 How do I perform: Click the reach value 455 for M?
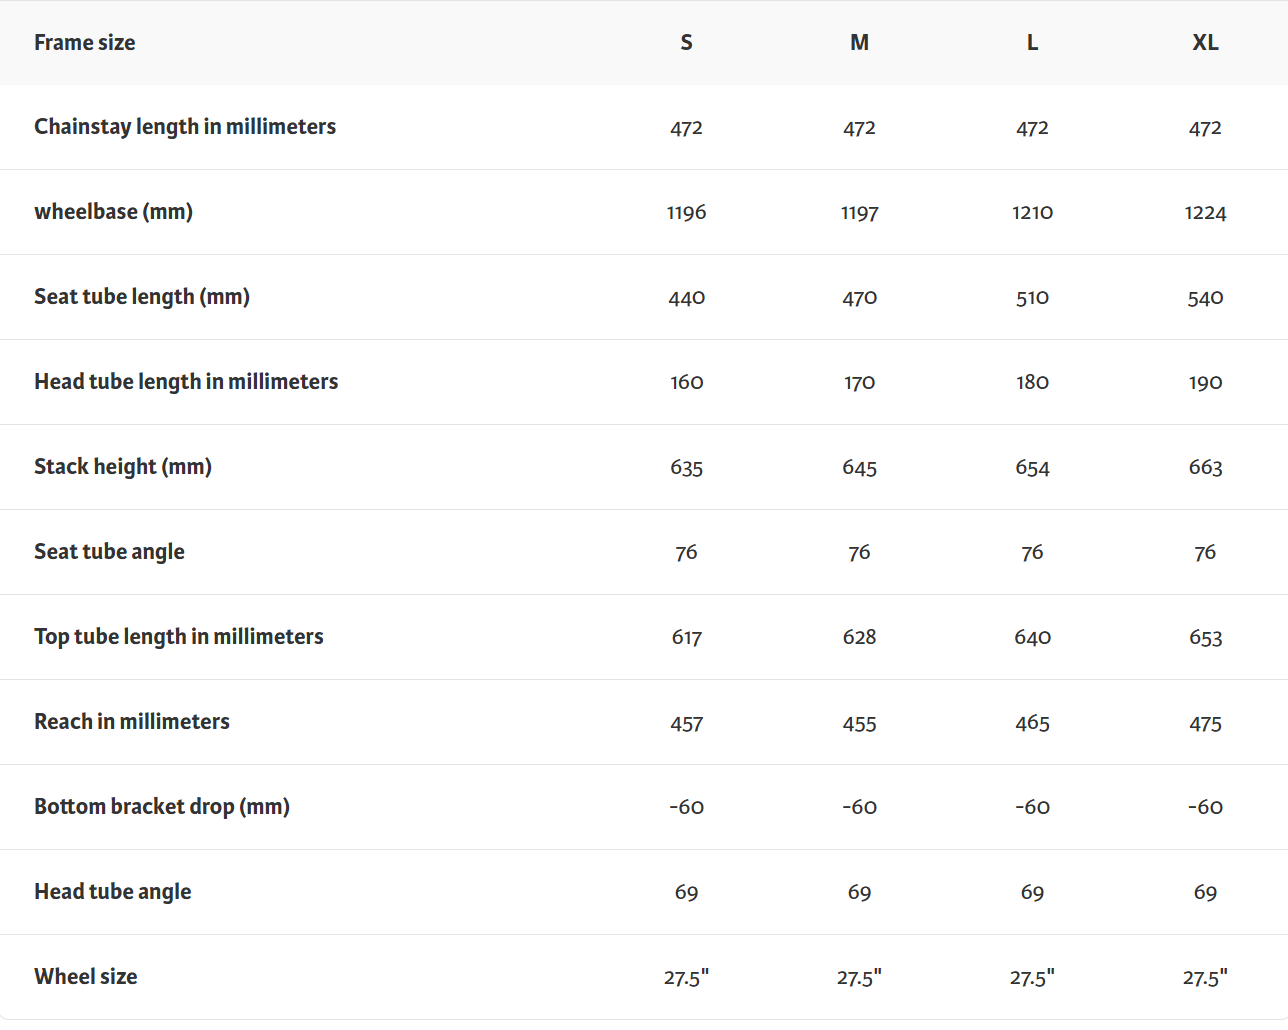pyautogui.click(x=859, y=723)
